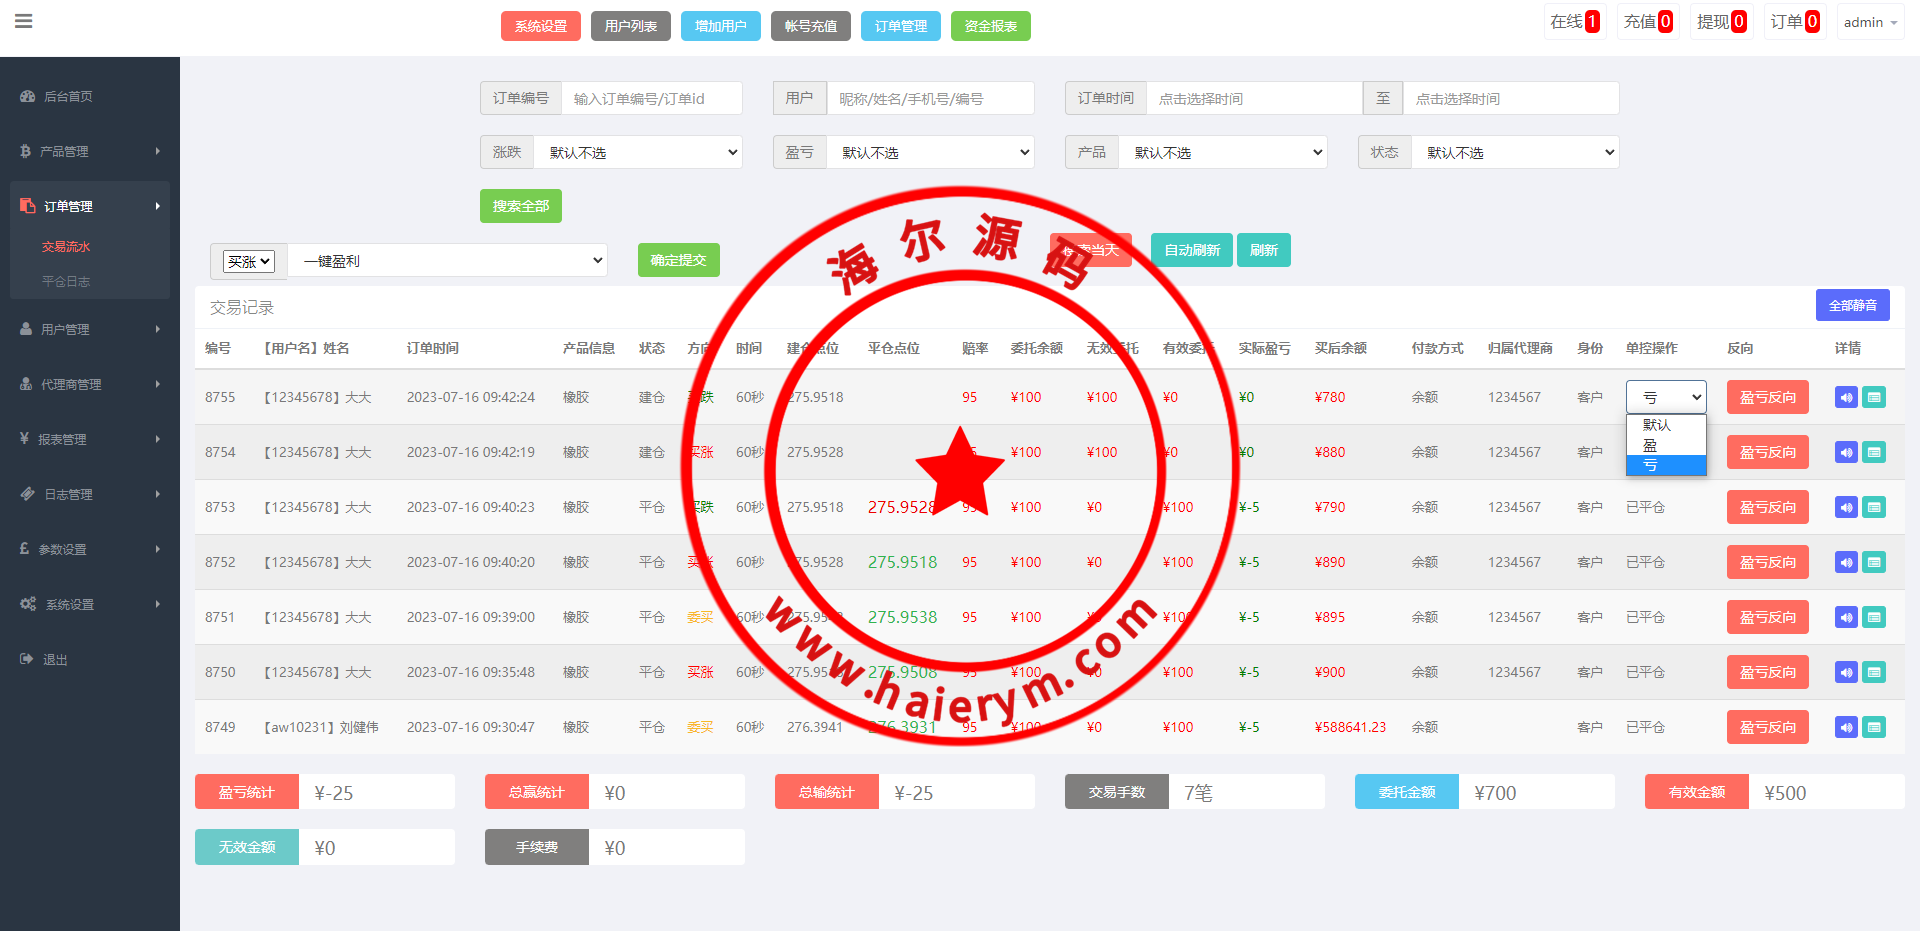Enable 自动刷新 auto refresh
Image resolution: width=1920 pixels, height=931 pixels.
pos(1191,250)
